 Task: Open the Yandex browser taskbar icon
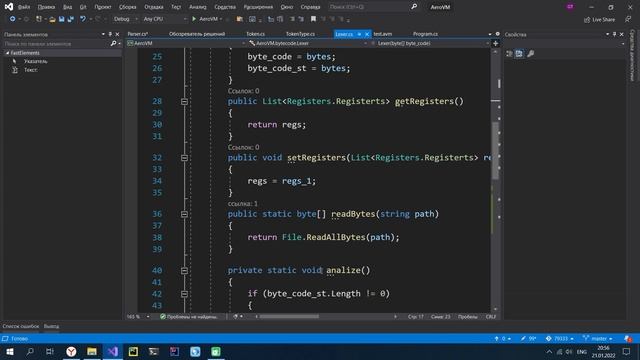tap(71, 351)
